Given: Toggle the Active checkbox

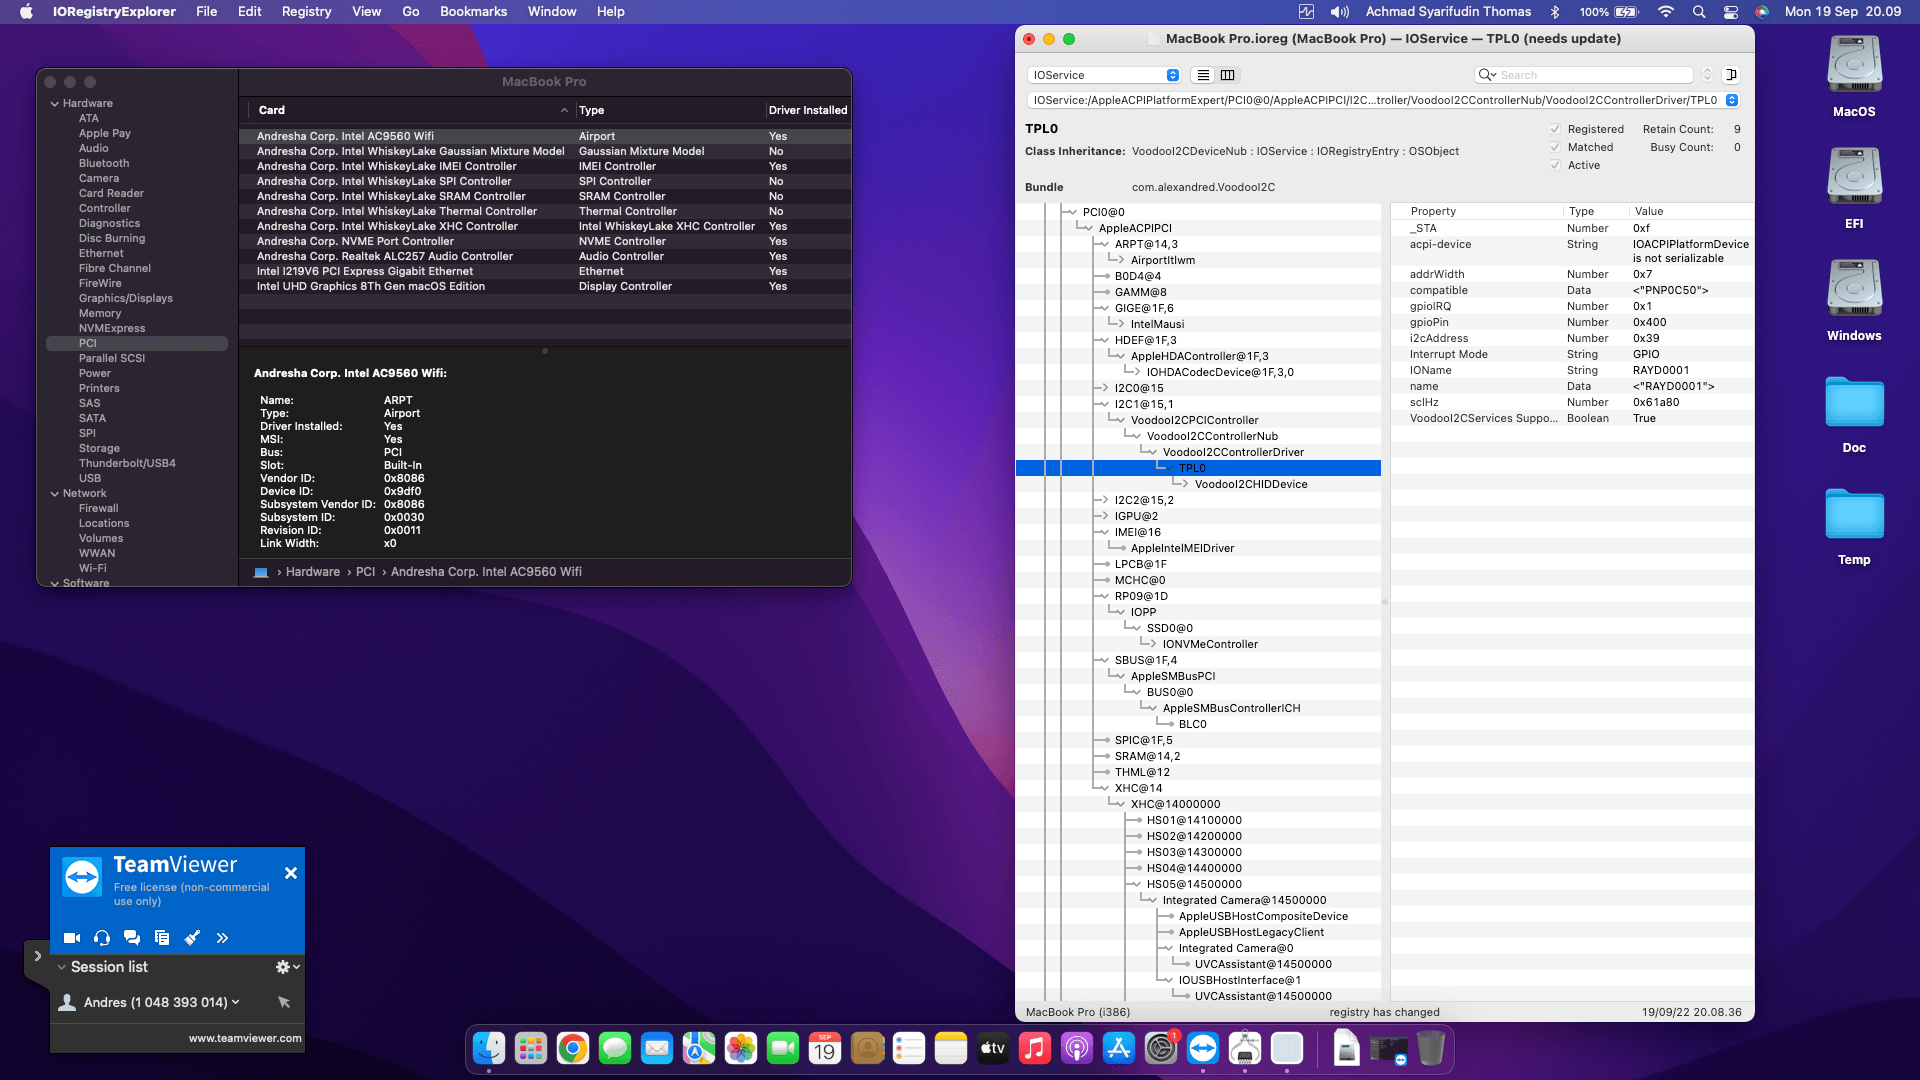Looking at the screenshot, I should 1555,165.
